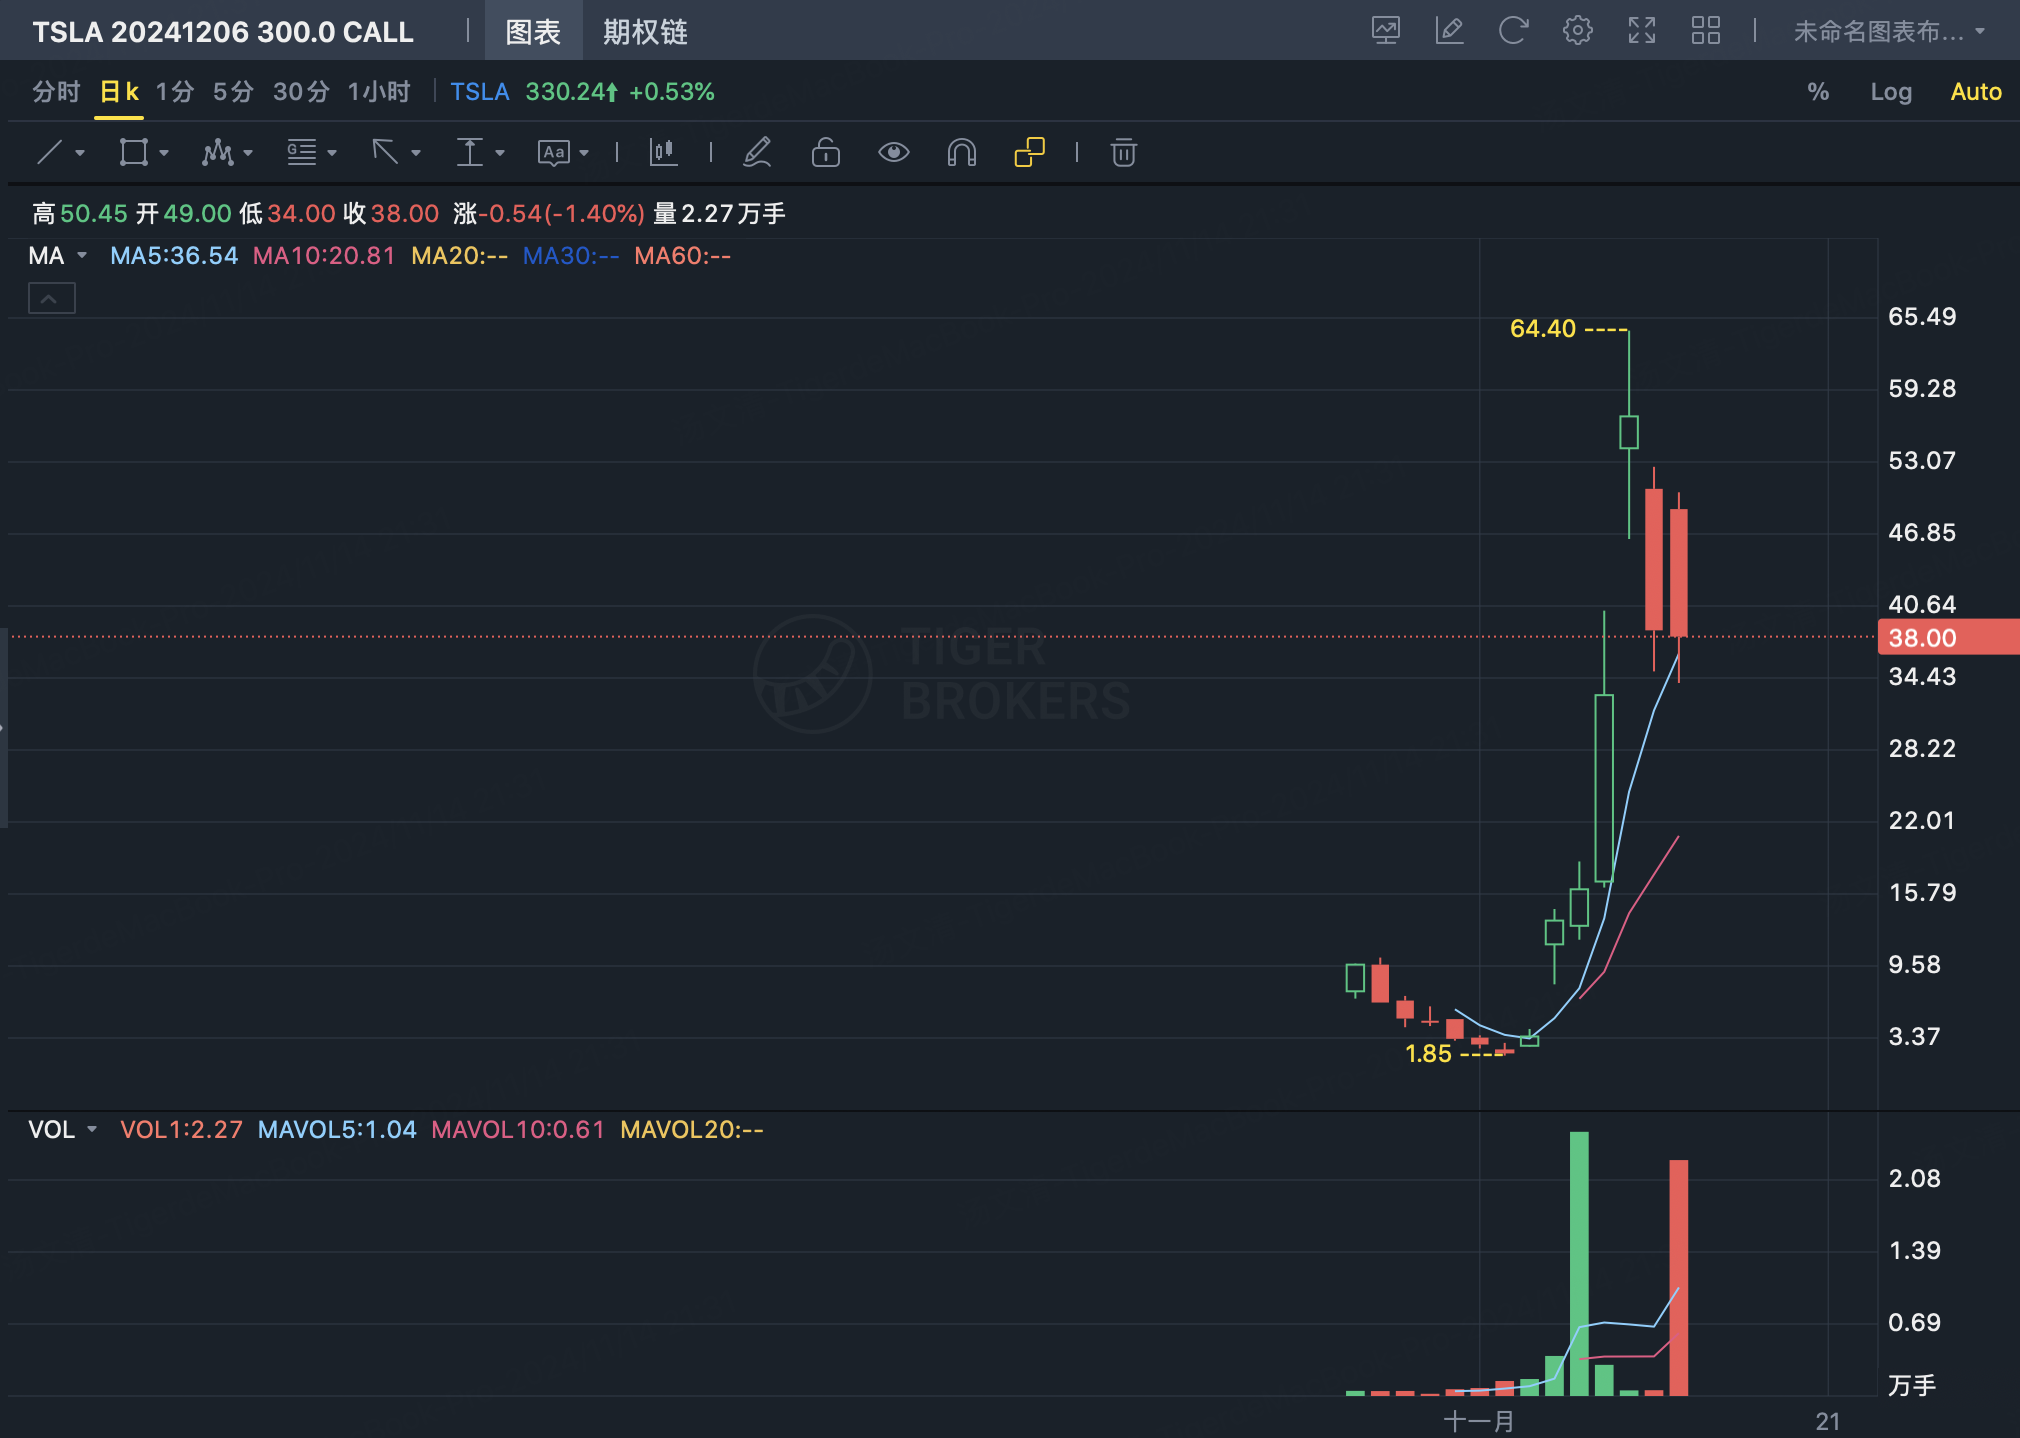2020x1438 pixels.
Task: Click the refresh chart icon
Action: (1513, 31)
